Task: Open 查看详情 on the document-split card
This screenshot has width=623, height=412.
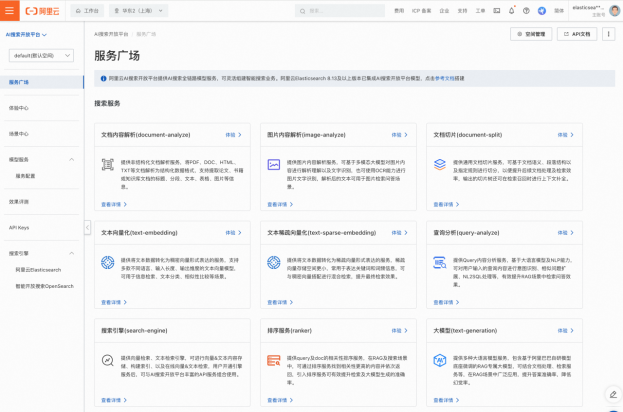Action: (446, 205)
